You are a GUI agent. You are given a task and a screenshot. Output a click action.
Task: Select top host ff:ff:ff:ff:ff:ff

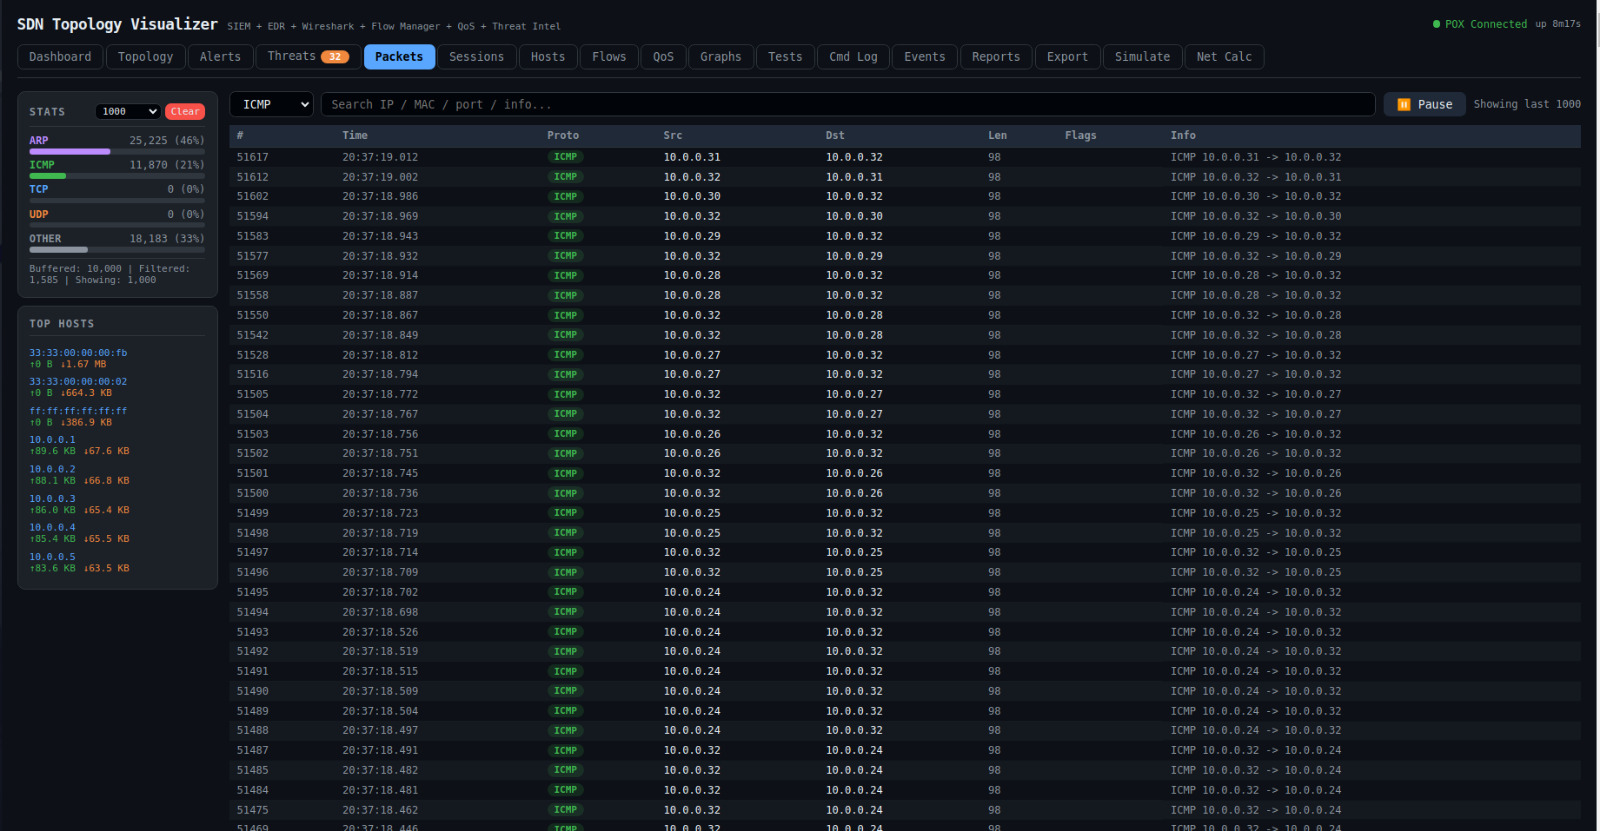(x=78, y=411)
